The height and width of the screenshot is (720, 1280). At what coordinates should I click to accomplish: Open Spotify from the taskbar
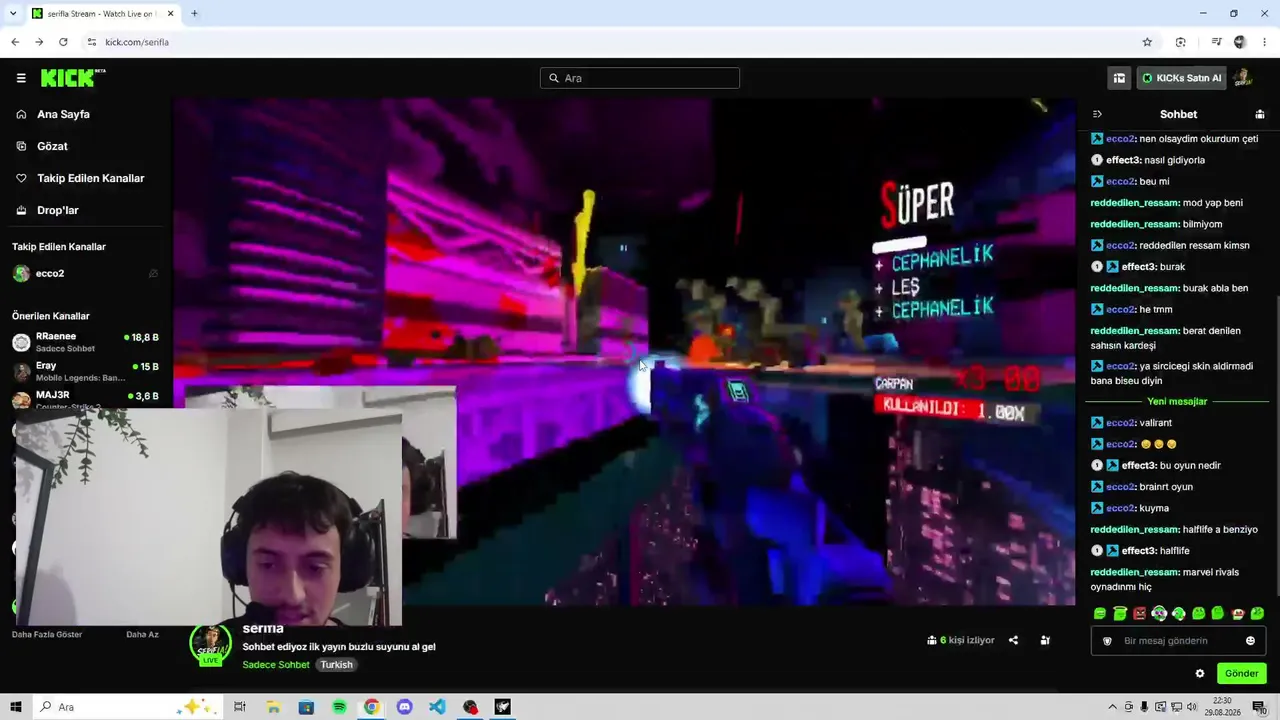coord(339,707)
